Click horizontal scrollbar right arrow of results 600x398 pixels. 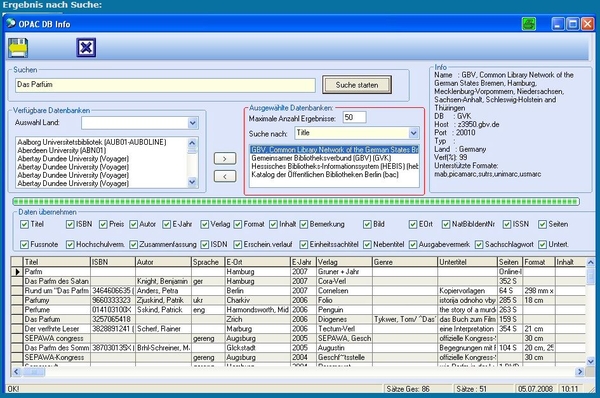580,371
